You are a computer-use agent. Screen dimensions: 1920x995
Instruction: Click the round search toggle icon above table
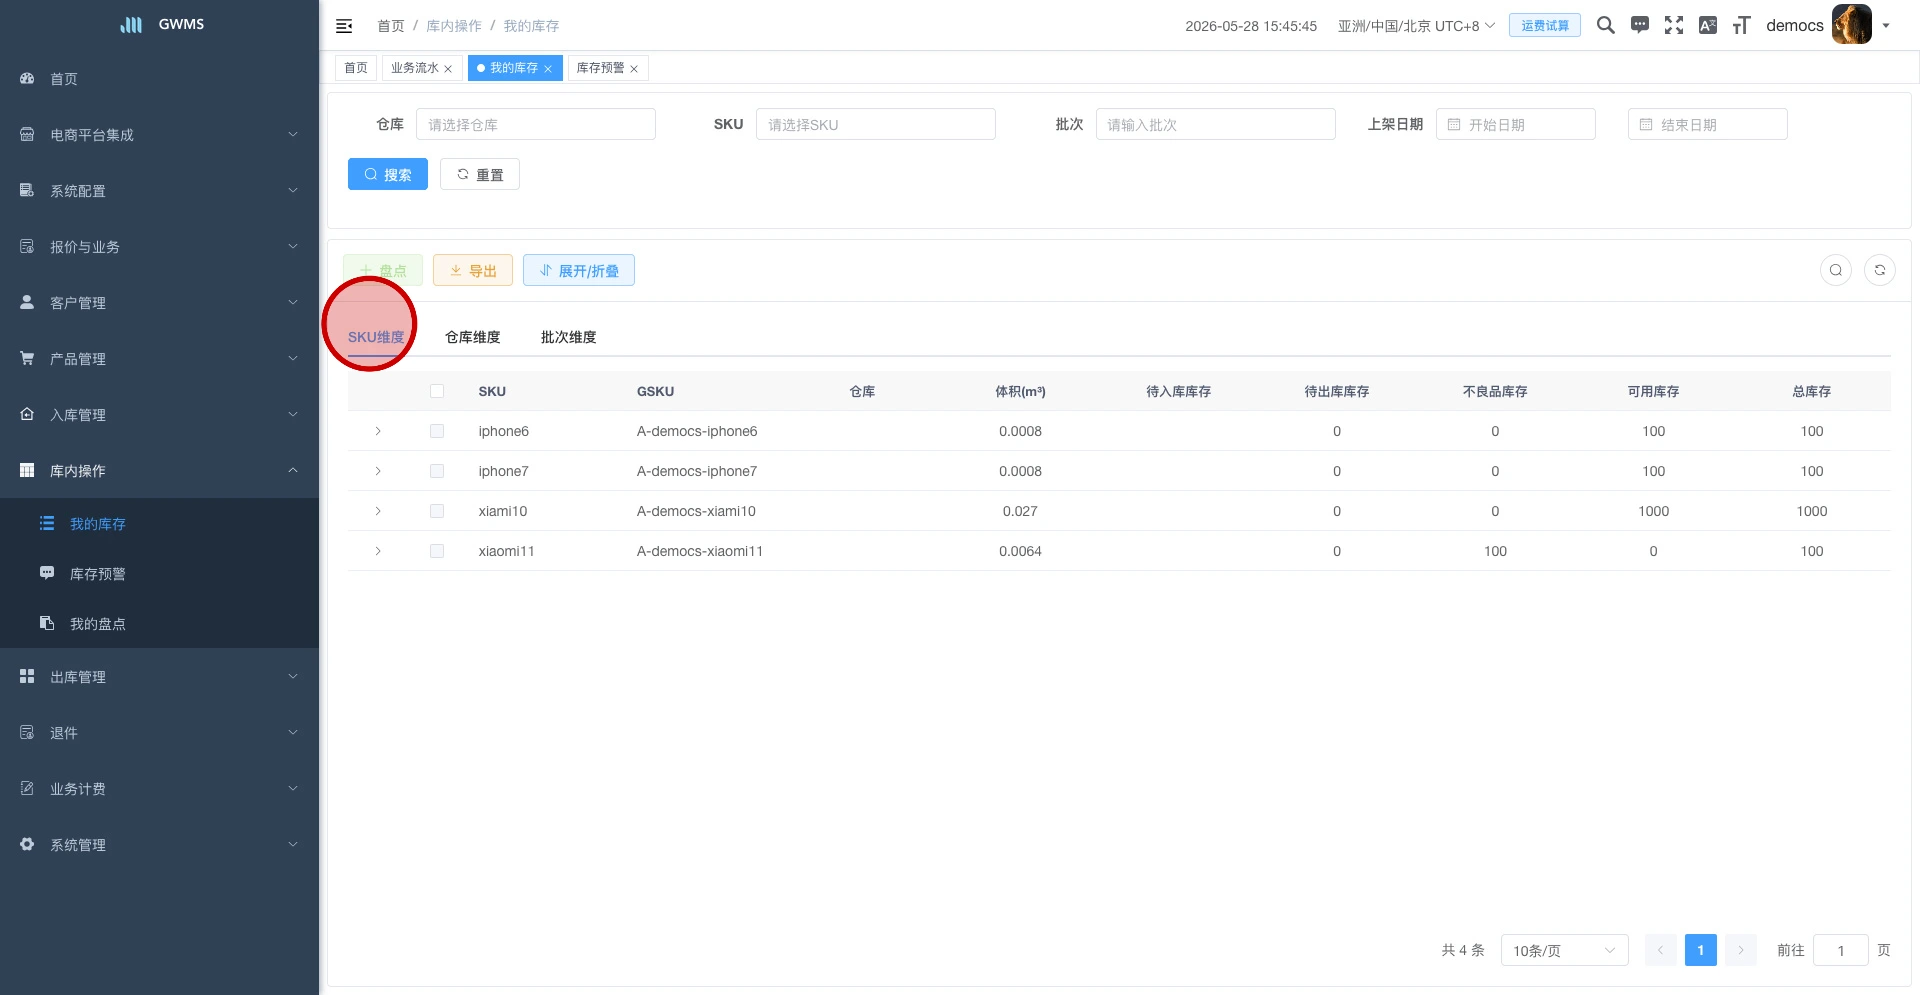pos(1836,270)
